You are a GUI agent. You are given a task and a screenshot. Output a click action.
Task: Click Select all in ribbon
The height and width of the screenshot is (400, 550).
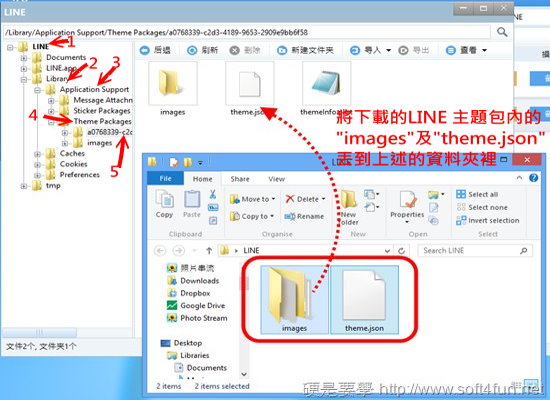[x=477, y=194]
